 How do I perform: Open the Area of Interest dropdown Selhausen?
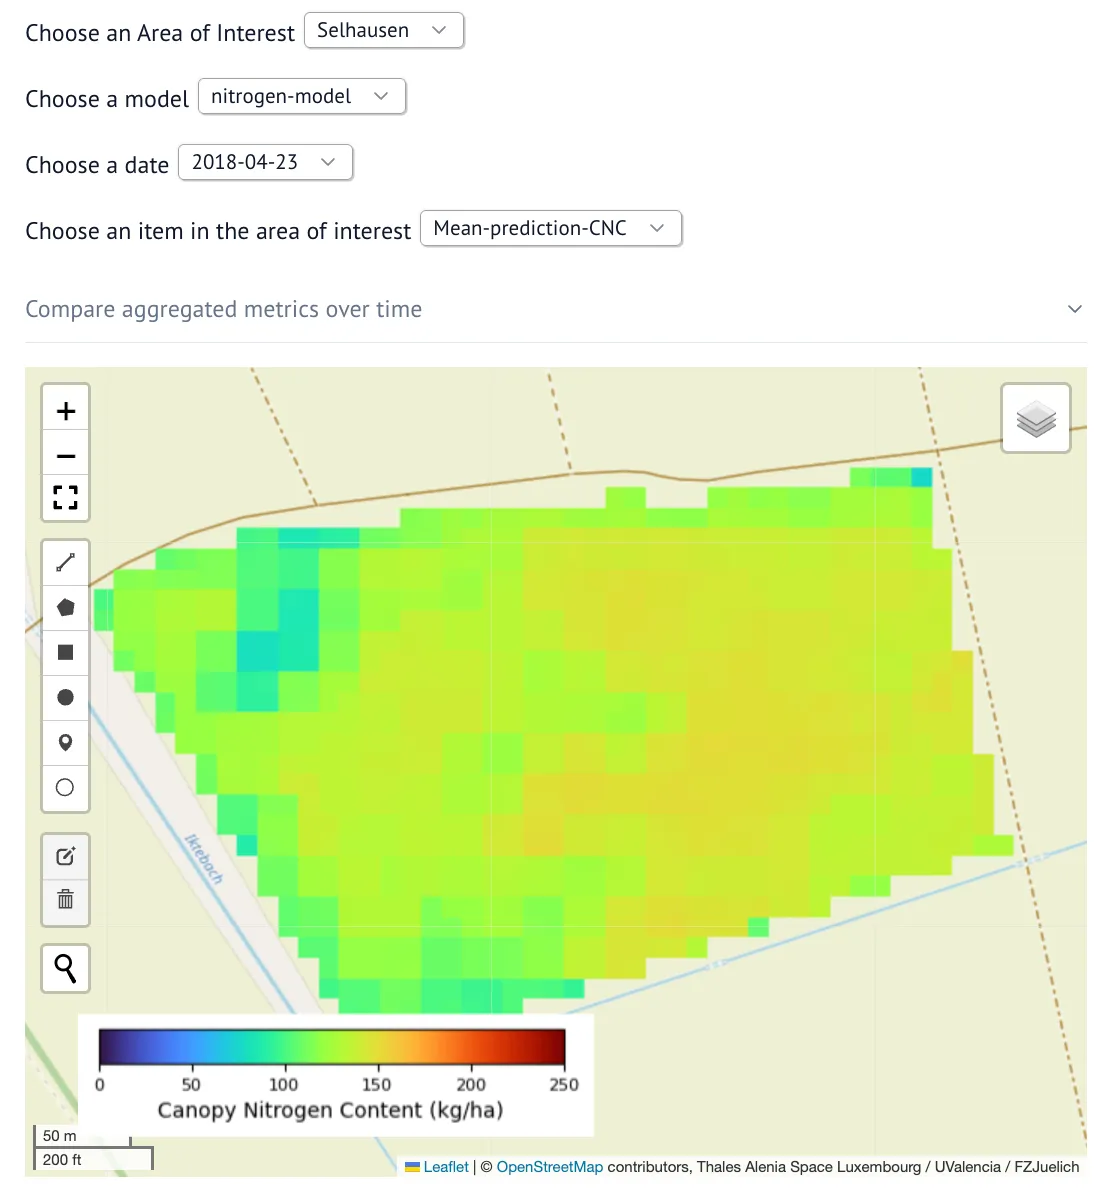coord(384,31)
